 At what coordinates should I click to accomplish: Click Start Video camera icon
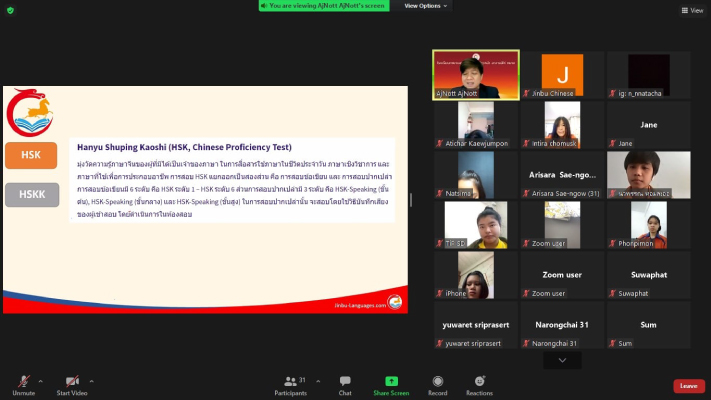72,381
